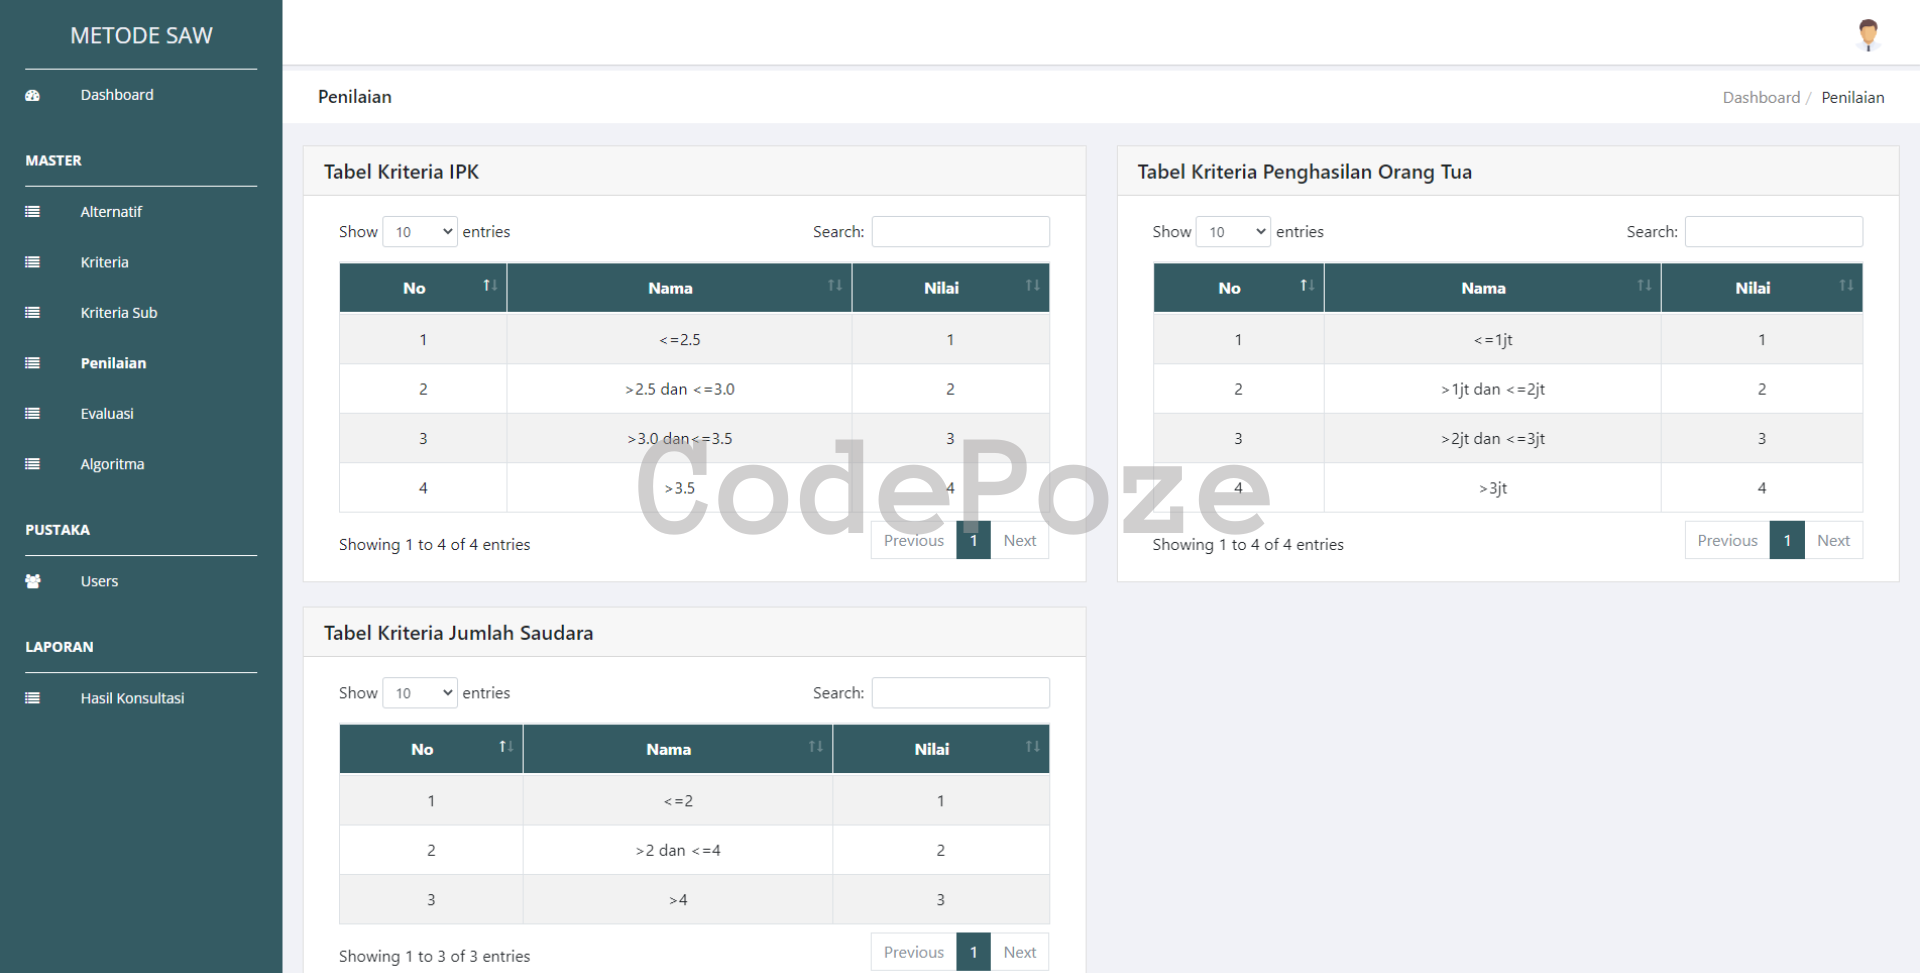Click the list icon beside Hasil Konsultasi
The width and height of the screenshot is (1920, 973).
coord(33,698)
